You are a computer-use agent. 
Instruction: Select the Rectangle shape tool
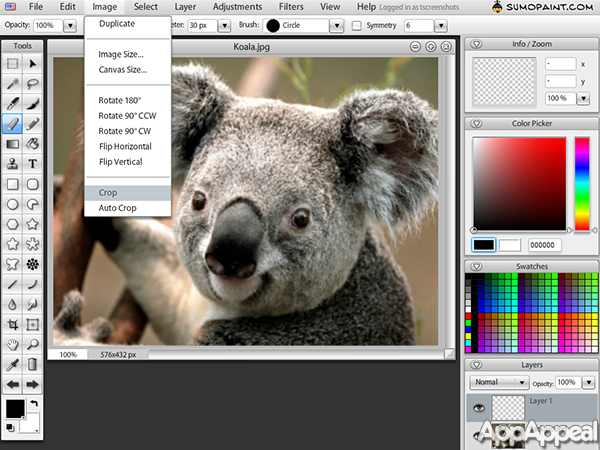click(13, 184)
